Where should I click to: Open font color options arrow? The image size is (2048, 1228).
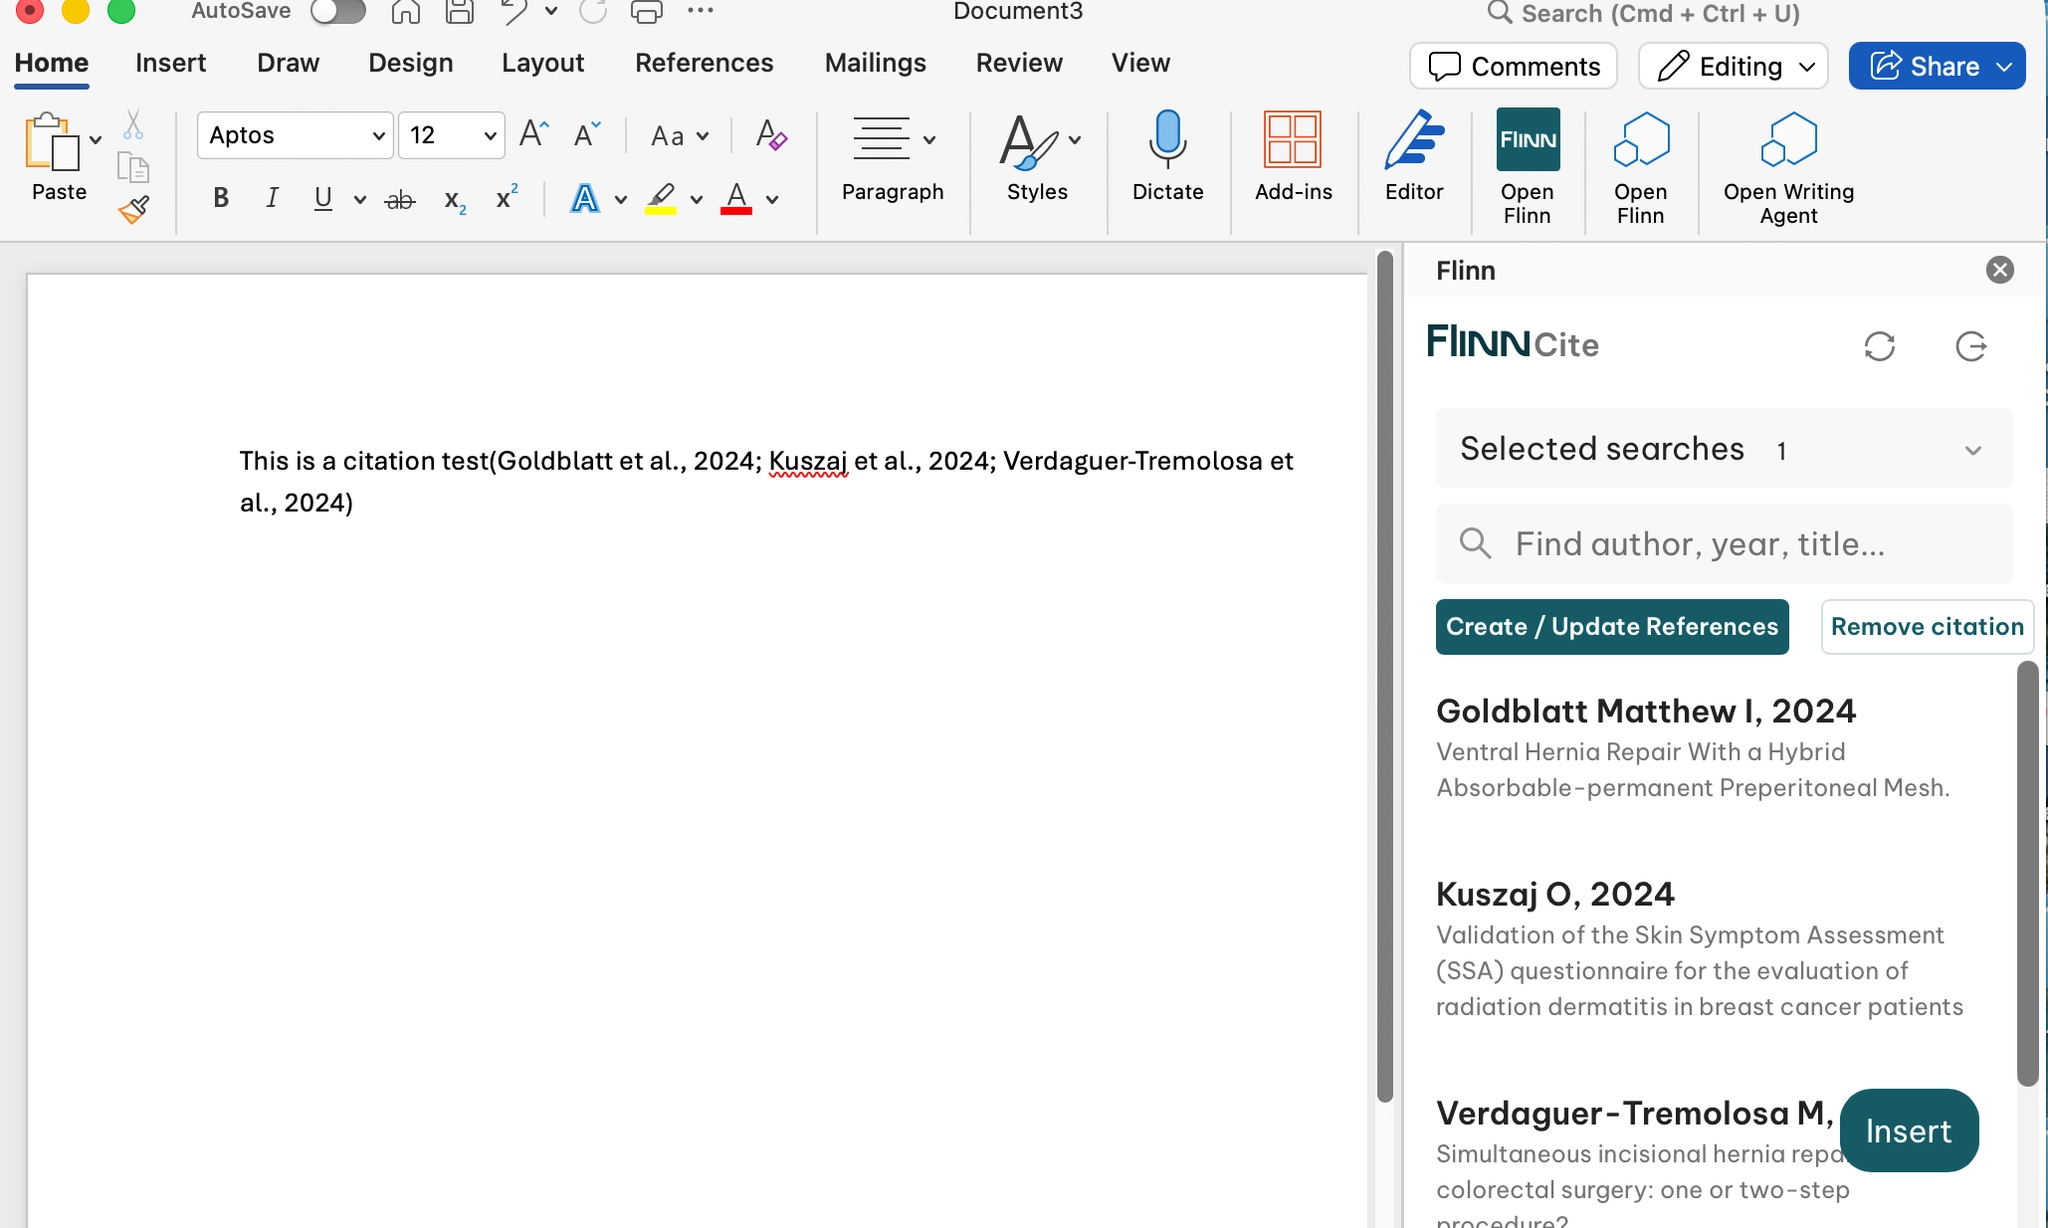tap(772, 200)
